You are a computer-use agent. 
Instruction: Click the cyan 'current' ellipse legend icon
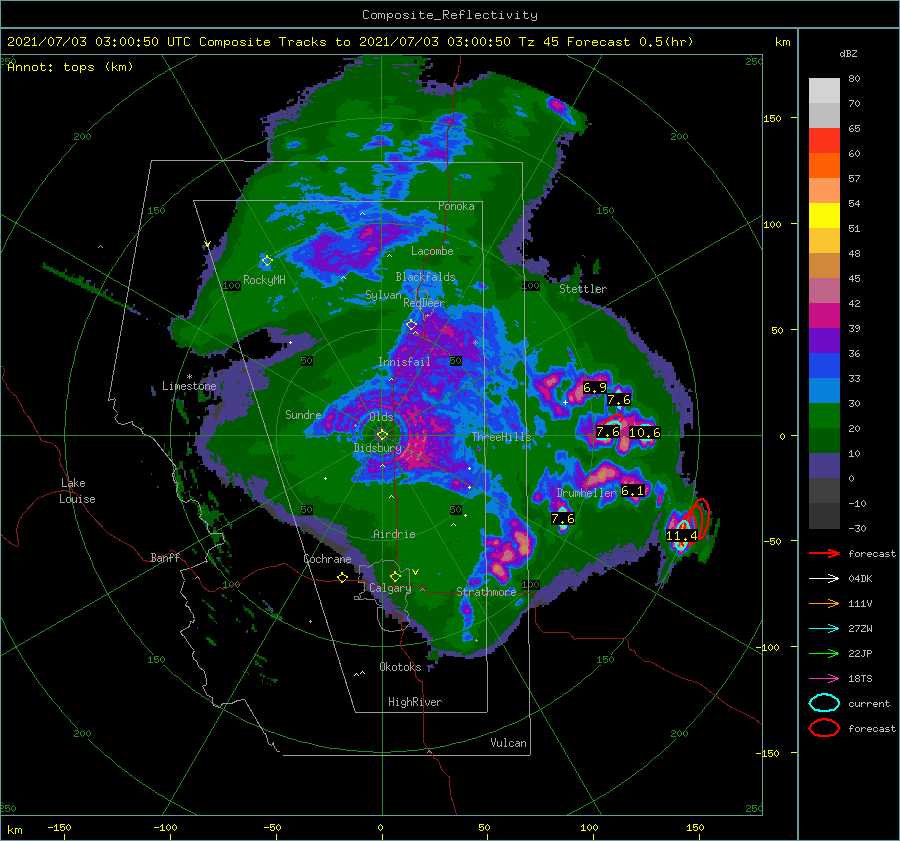click(824, 703)
